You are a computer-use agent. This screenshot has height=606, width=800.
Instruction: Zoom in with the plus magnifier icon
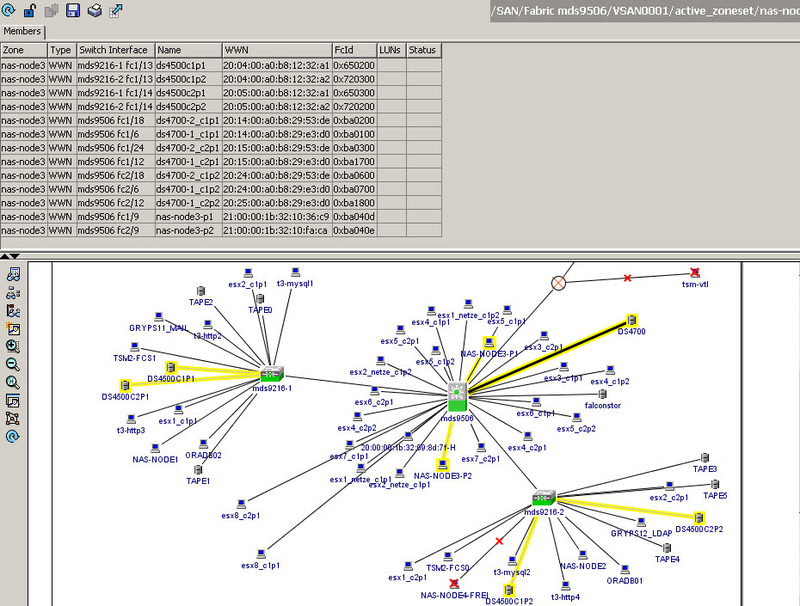click(13, 346)
